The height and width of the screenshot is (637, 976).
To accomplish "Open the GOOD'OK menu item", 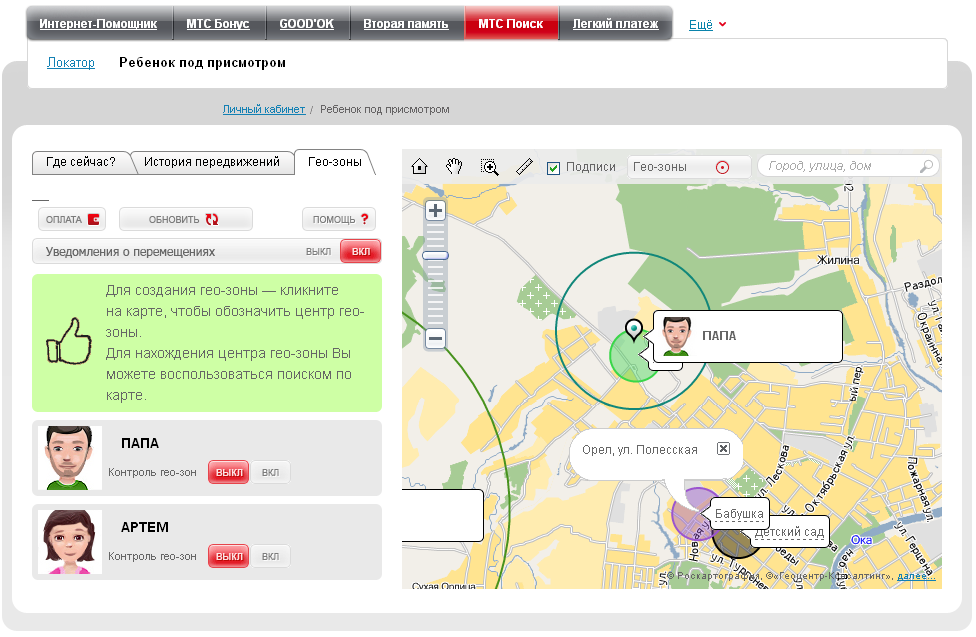I will [306, 24].
